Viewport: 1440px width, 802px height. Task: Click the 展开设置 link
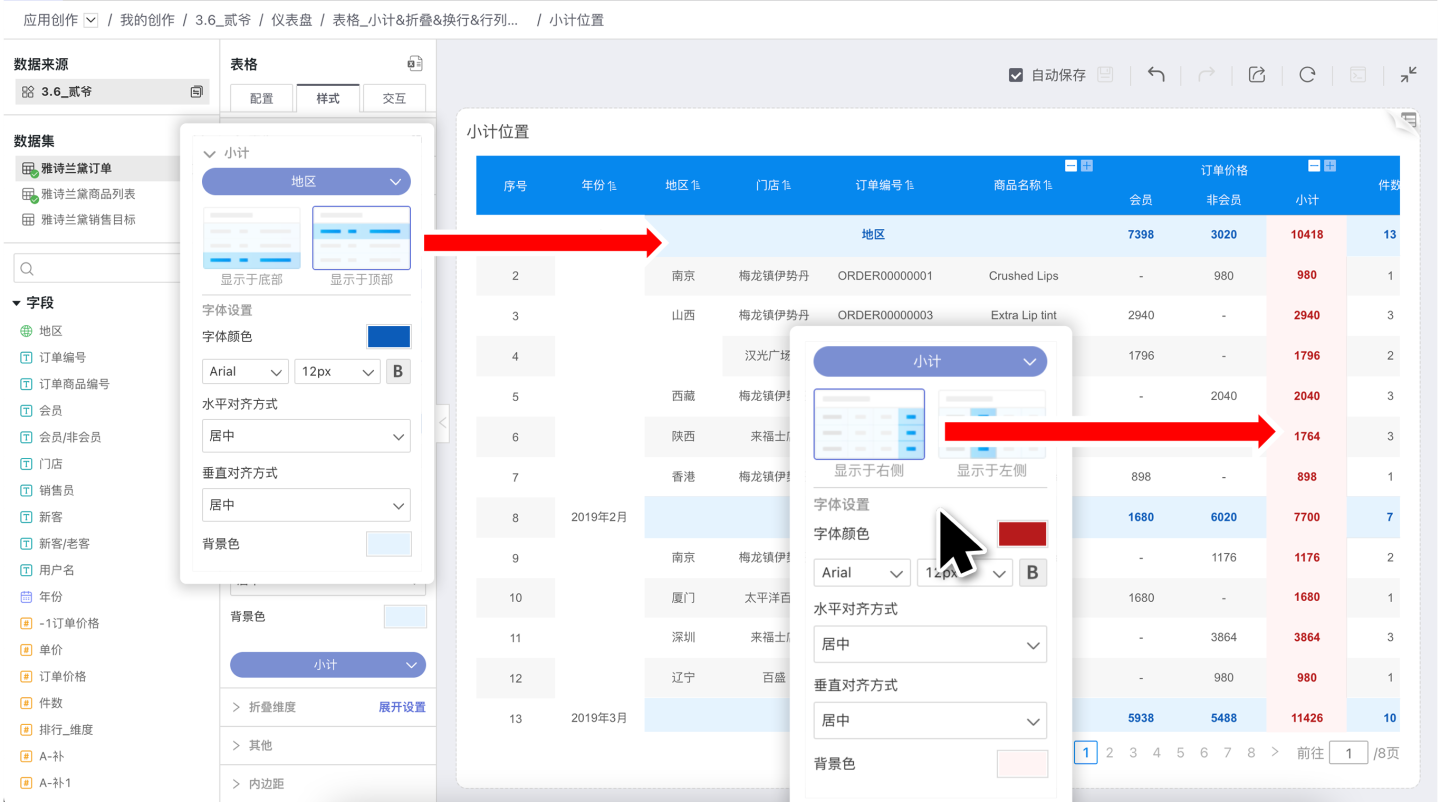pos(401,707)
